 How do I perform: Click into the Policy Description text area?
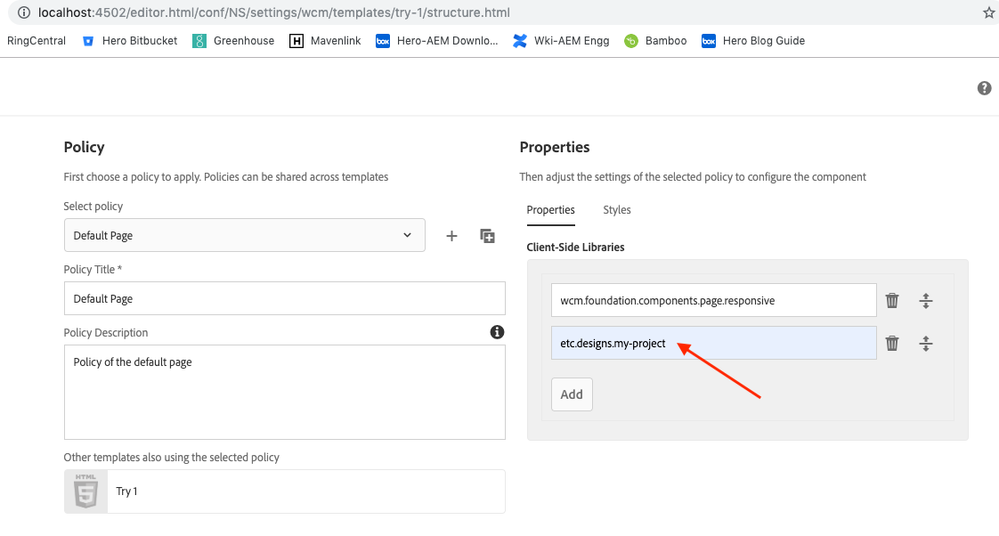point(285,392)
